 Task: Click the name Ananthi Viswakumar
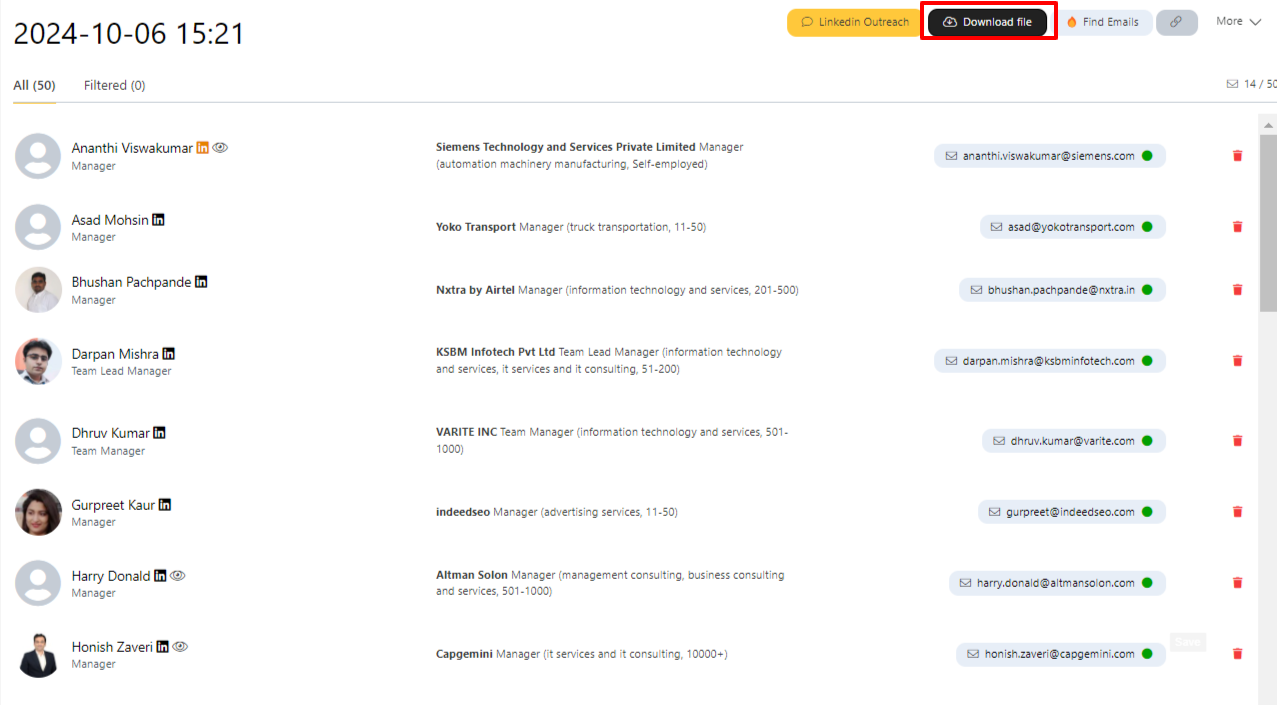tap(132, 148)
